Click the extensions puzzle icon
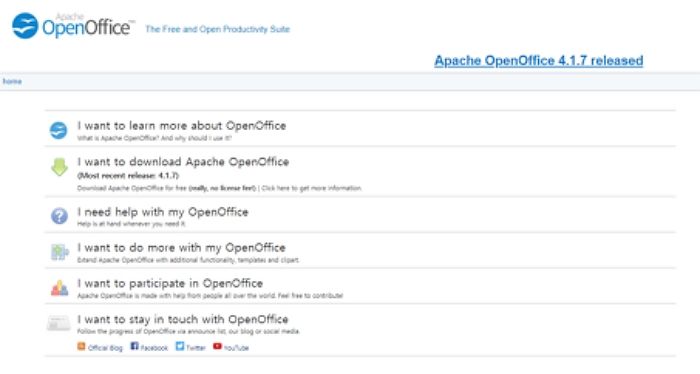Viewport: 700px width, 374px height. (59, 252)
